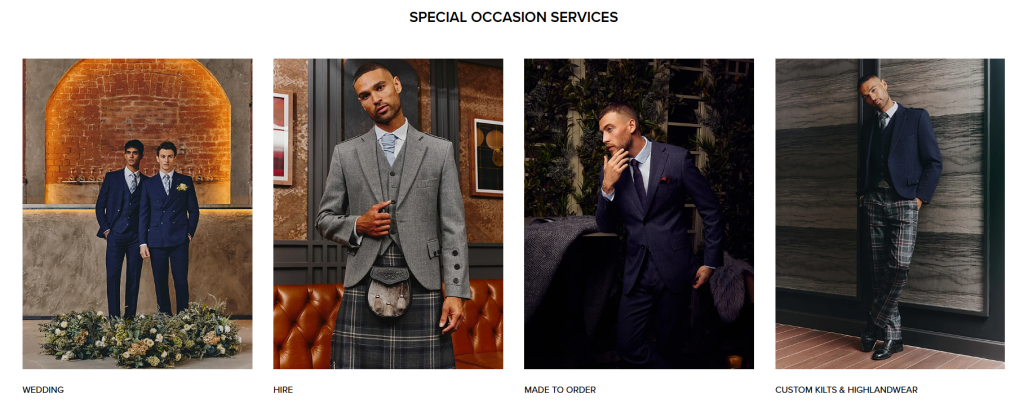This screenshot has width=1024, height=412.
Task: Click the groom wearing the boutonniere
Action: tap(167, 229)
